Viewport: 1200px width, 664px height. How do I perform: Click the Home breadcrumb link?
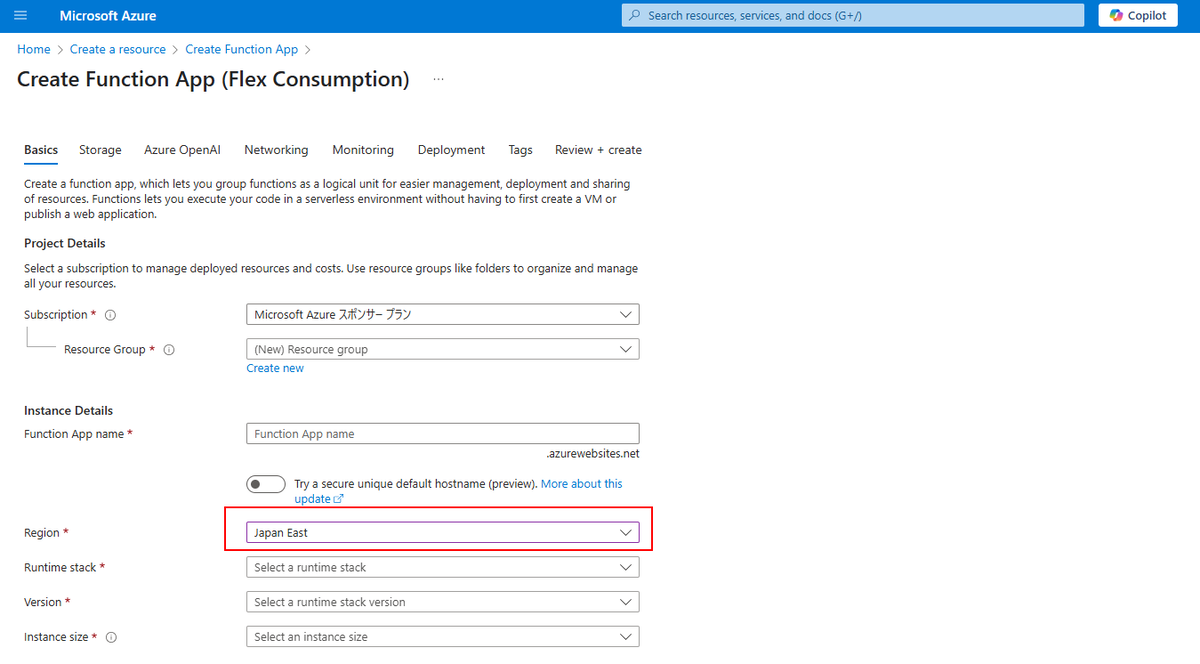pos(33,49)
